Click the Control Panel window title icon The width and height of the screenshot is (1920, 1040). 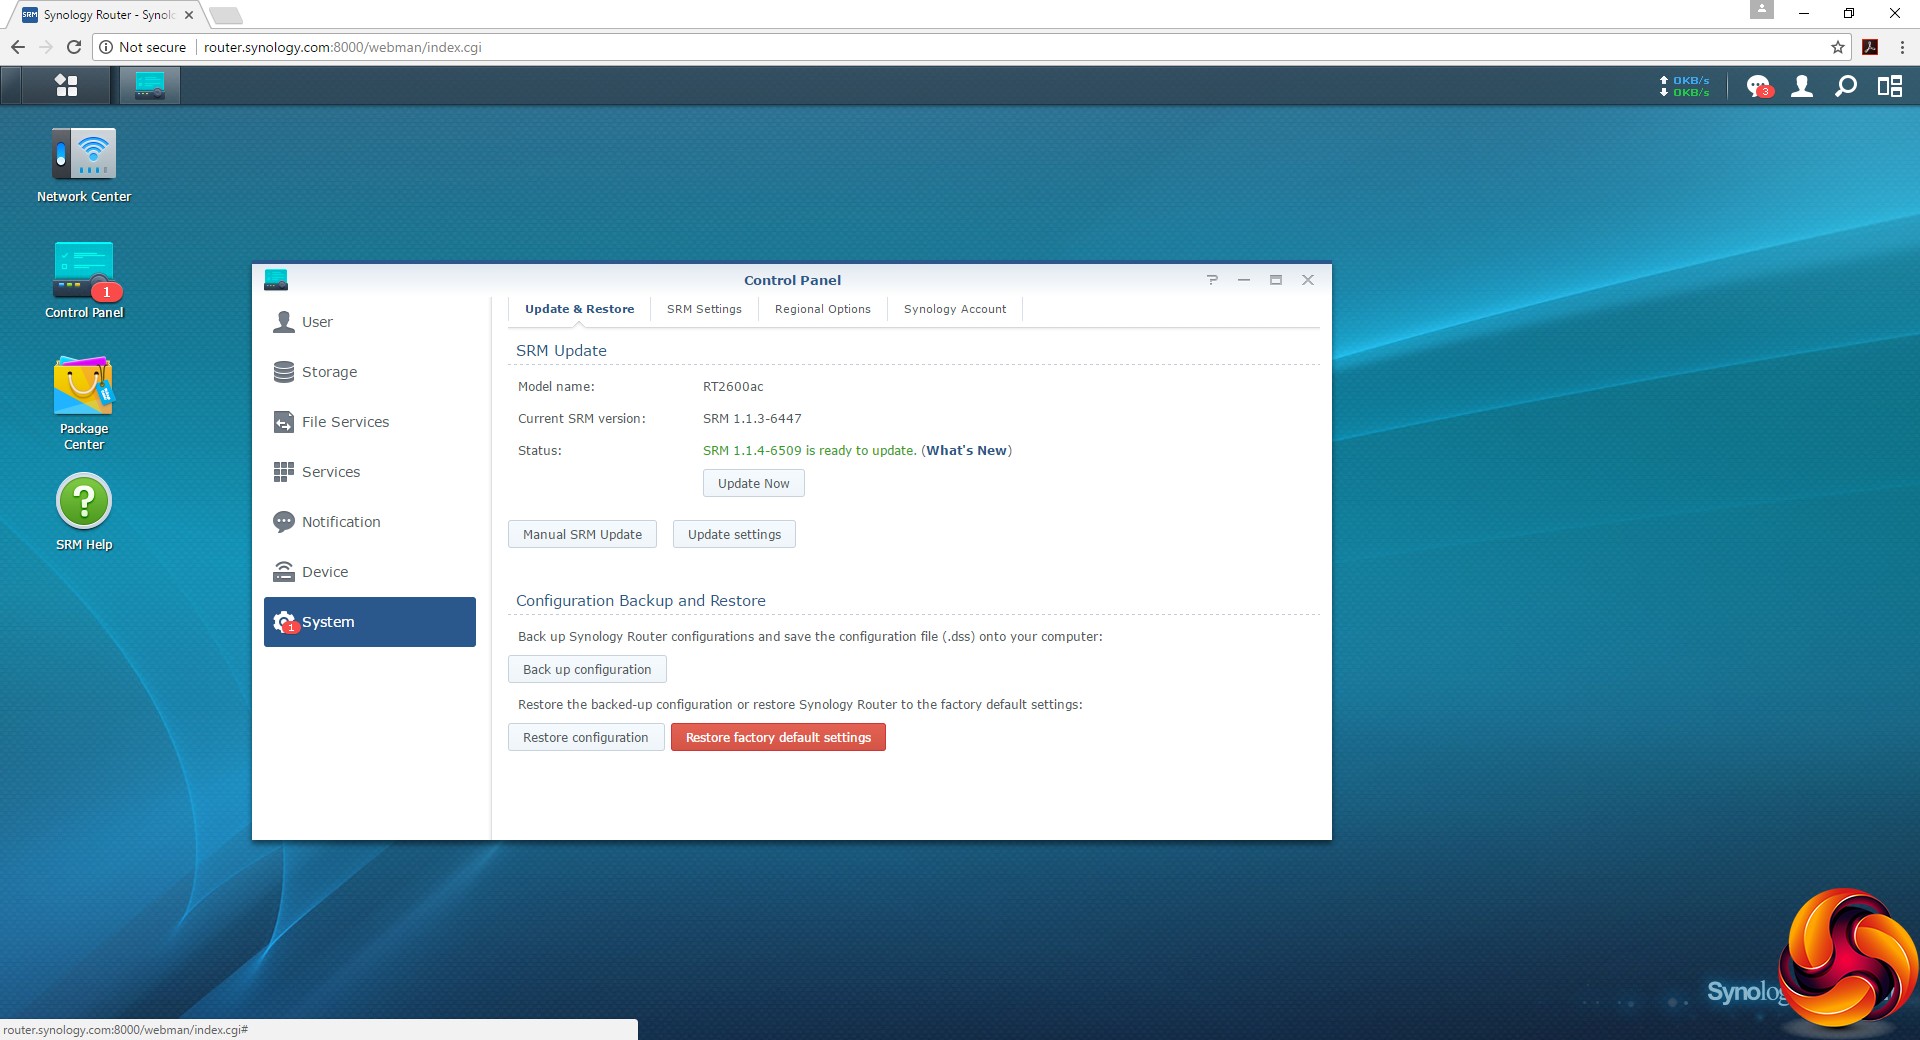point(276,280)
